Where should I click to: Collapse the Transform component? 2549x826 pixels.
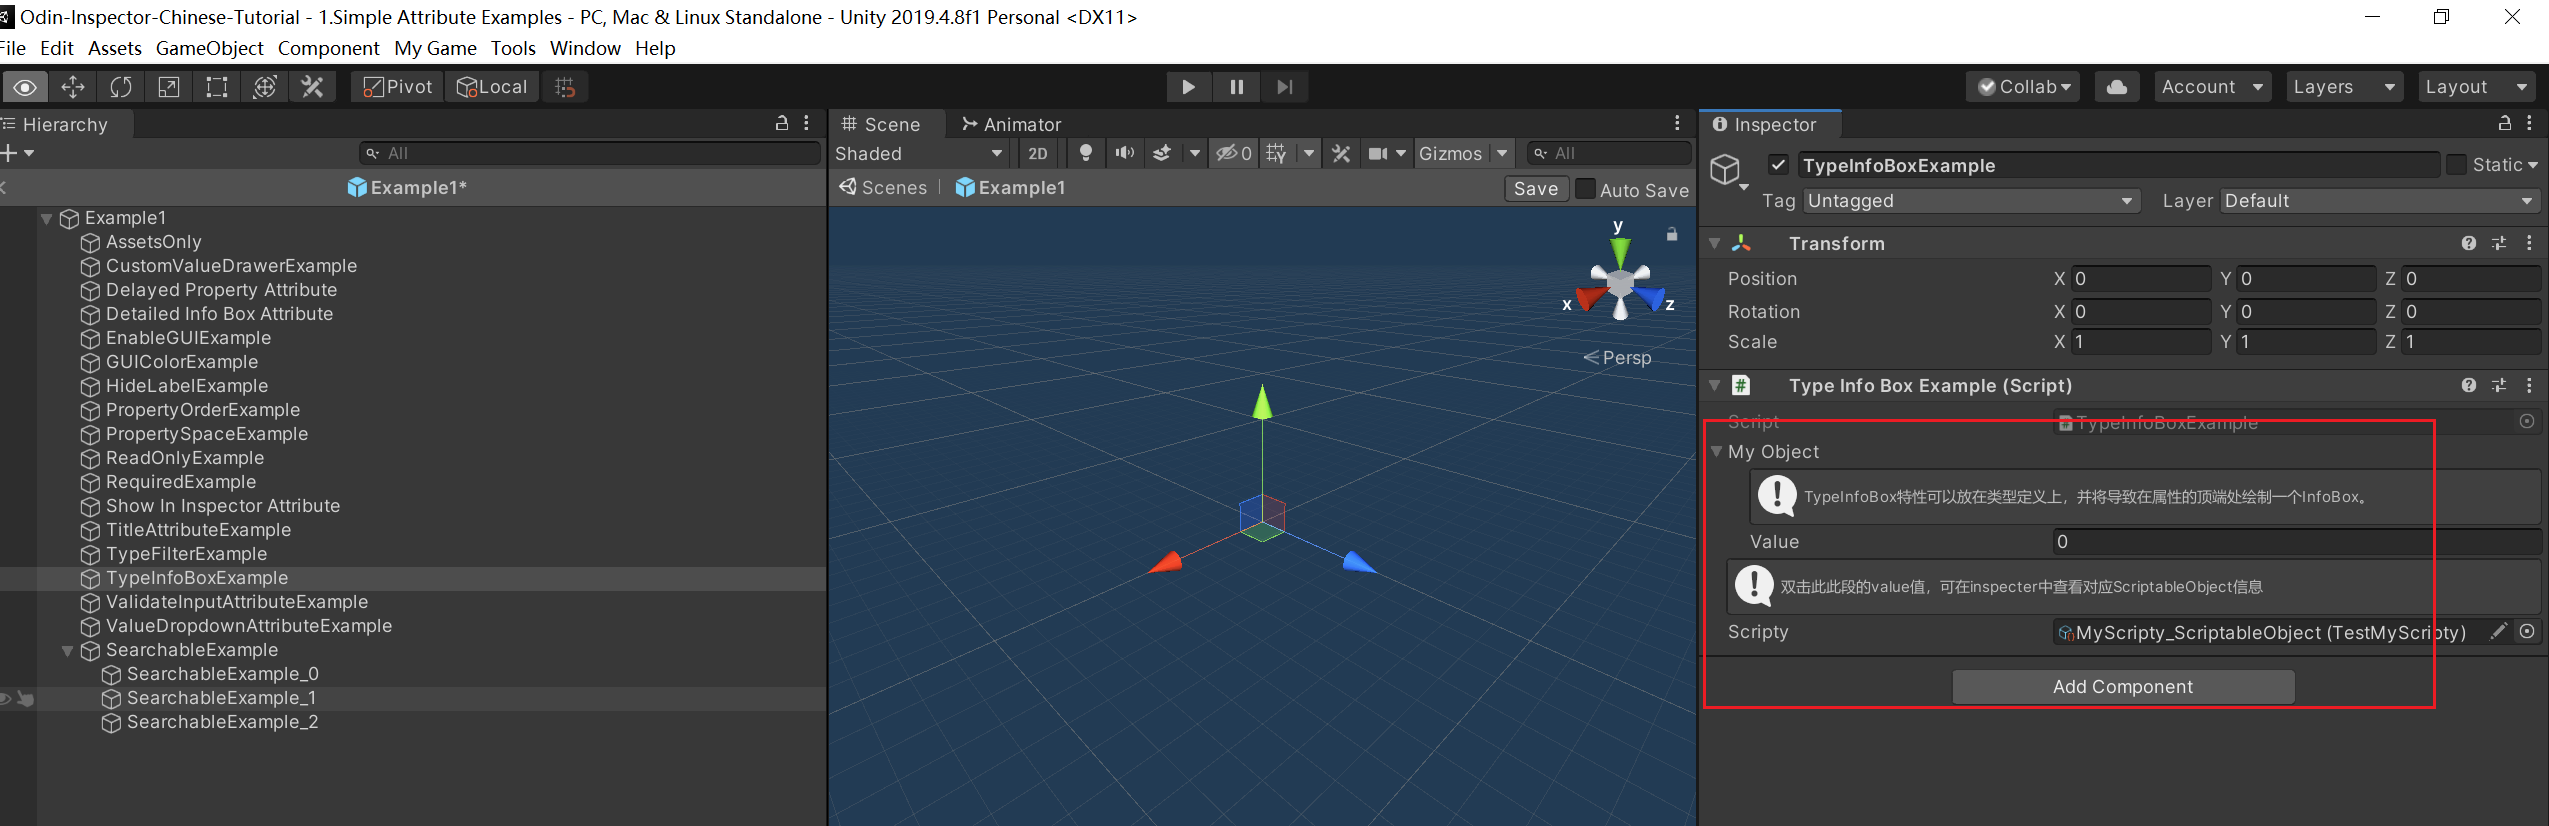tap(1714, 243)
